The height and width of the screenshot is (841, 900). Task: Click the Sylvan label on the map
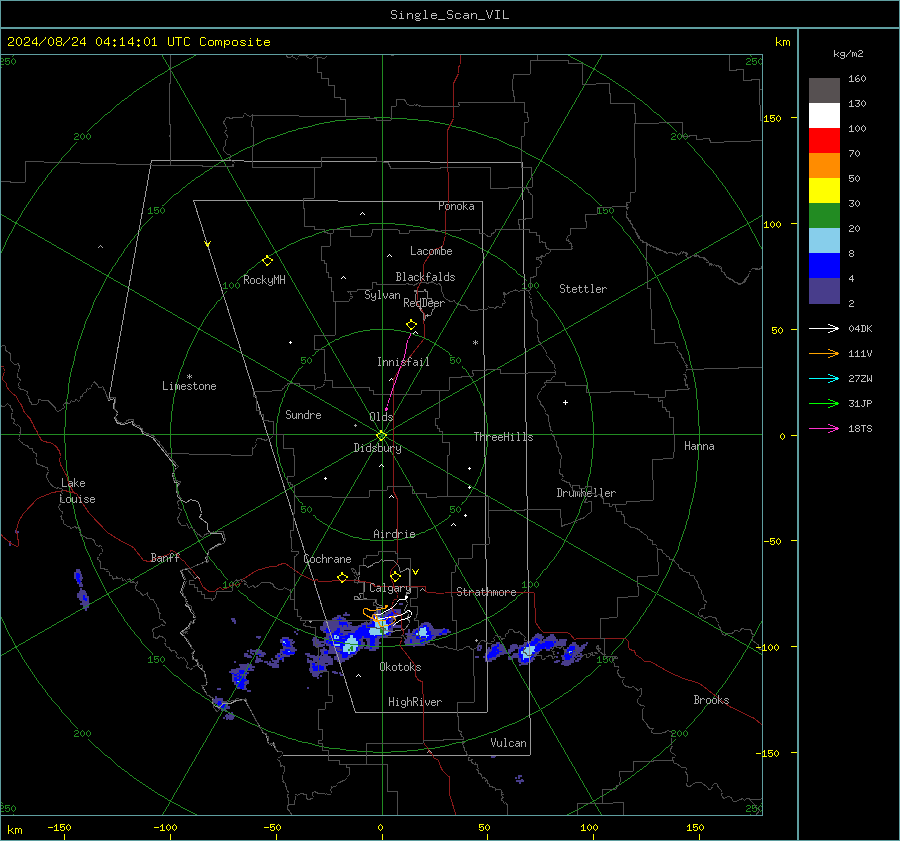382,295
